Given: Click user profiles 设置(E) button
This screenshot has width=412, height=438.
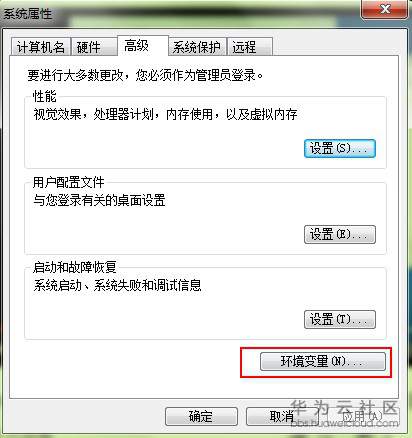Looking at the screenshot, I should click(339, 234).
